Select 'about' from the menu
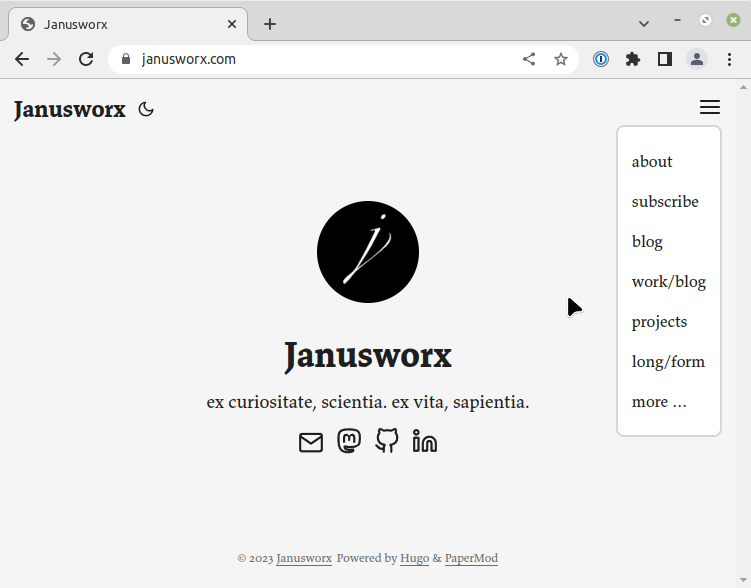 pyautogui.click(x=652, y=161)
